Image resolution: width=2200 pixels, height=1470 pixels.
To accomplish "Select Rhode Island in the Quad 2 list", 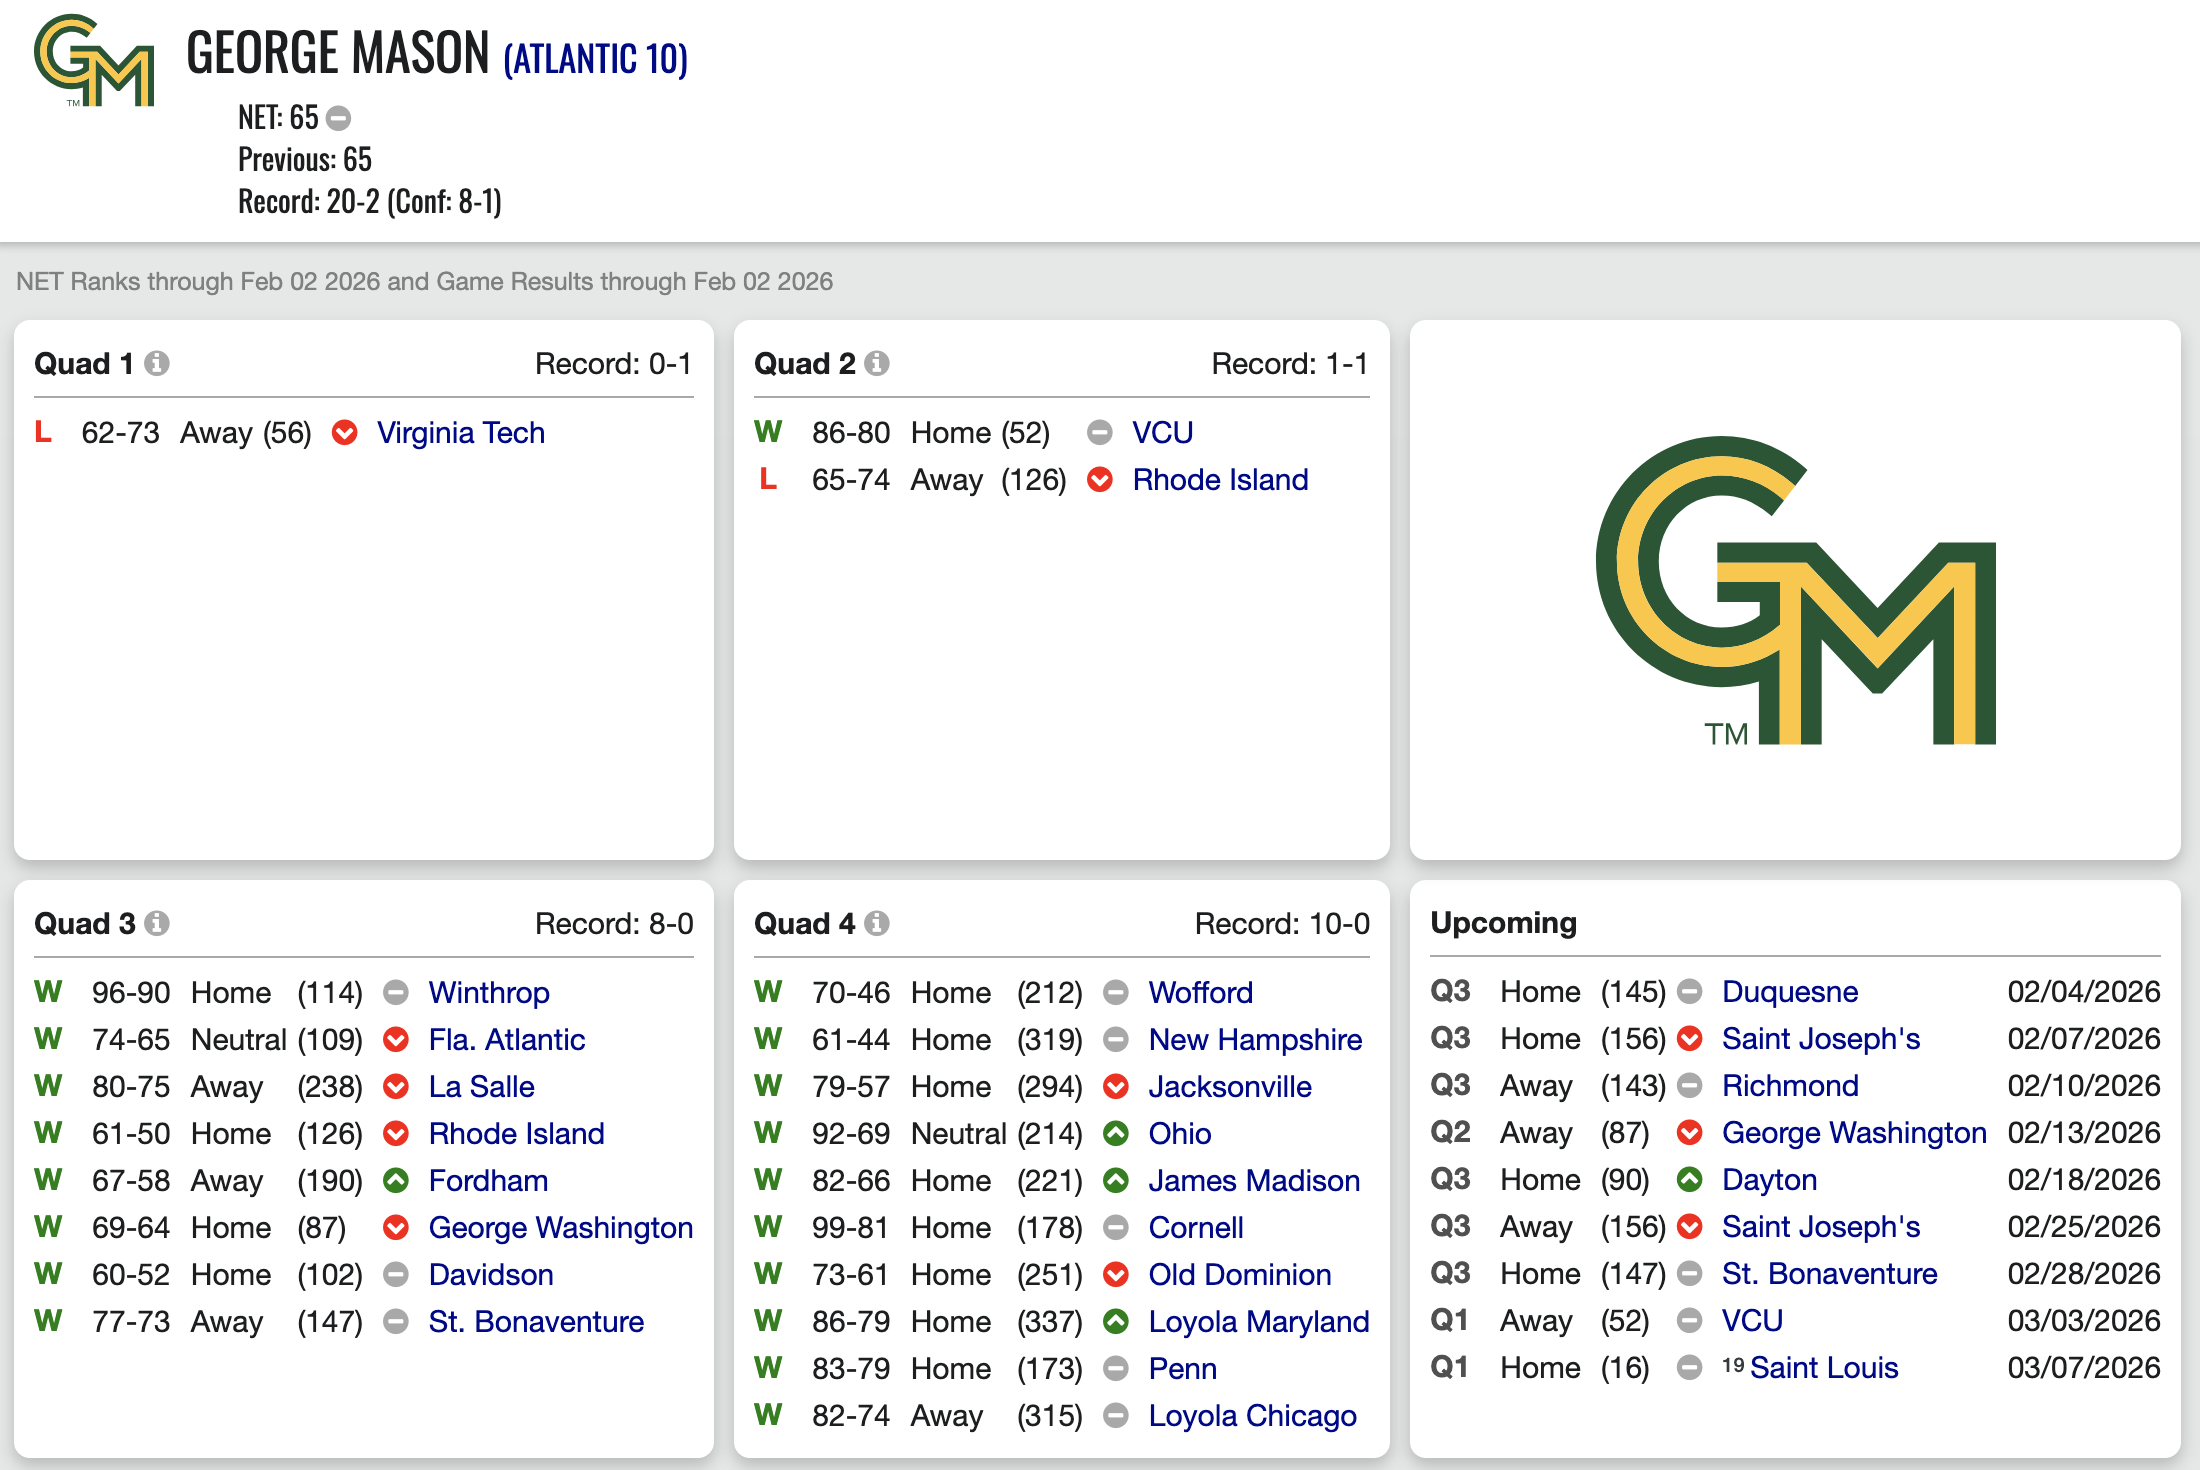I will point(1220,480).
